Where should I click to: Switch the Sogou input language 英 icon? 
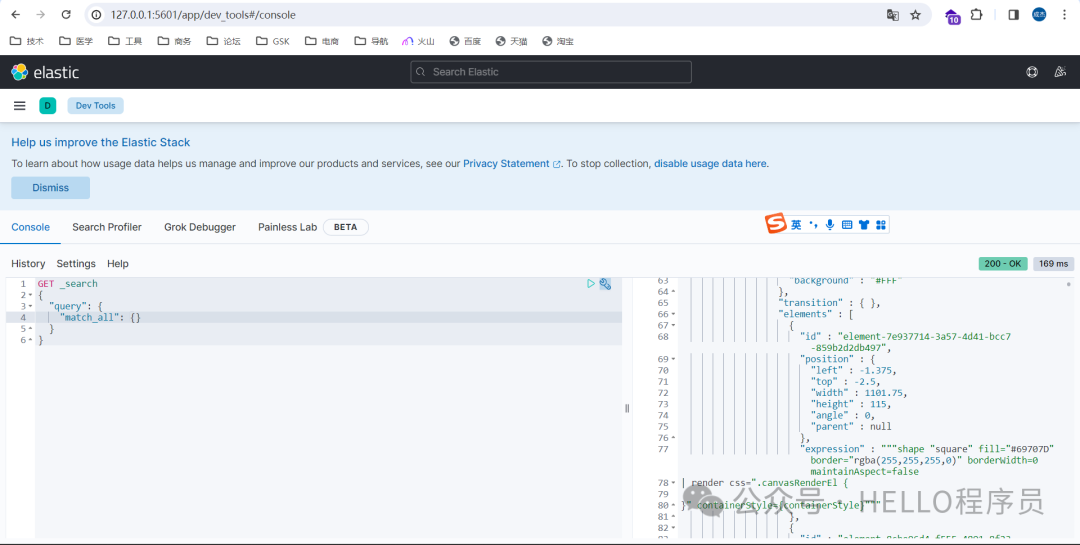tap(796, 225)
